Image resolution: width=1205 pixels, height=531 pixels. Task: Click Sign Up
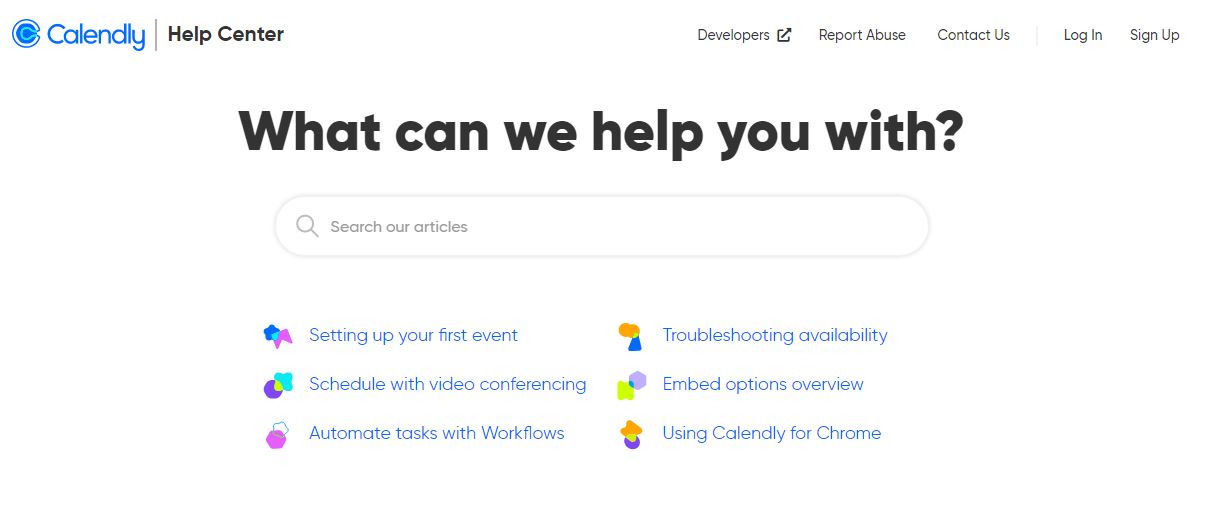pos(1155,35)
